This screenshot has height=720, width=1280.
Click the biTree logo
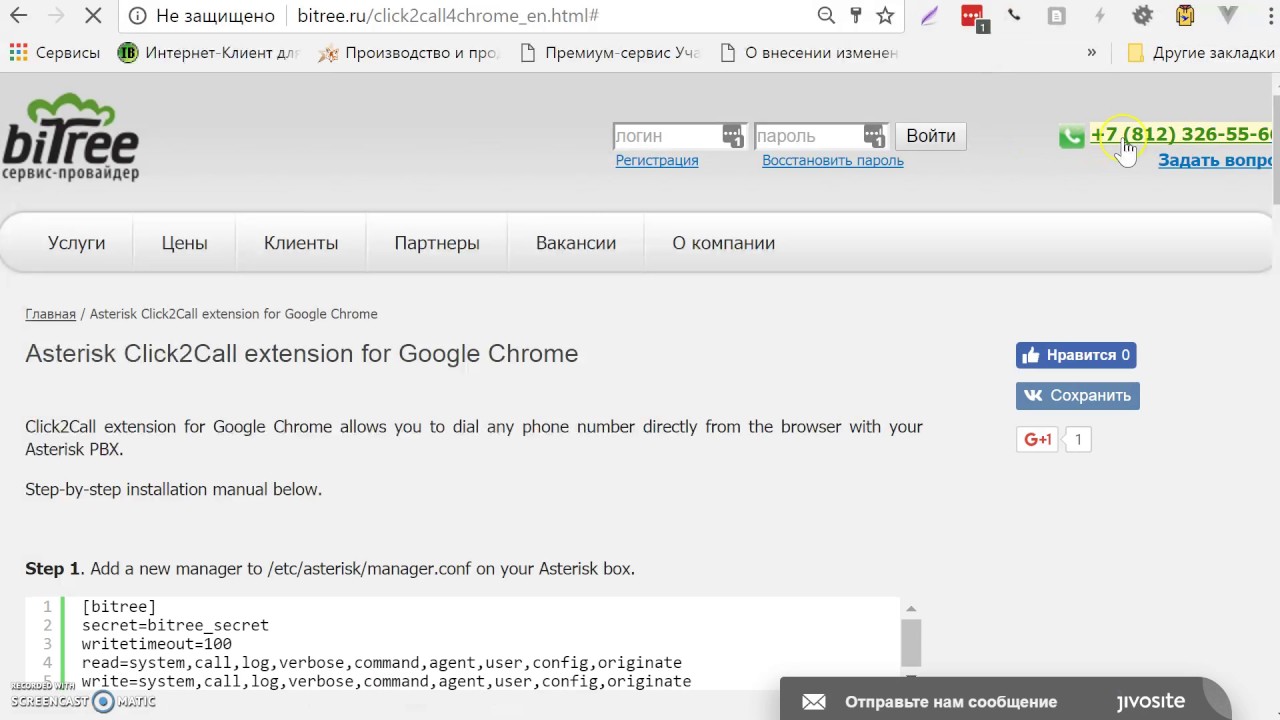pyautogui.click(x=70, y=137)
